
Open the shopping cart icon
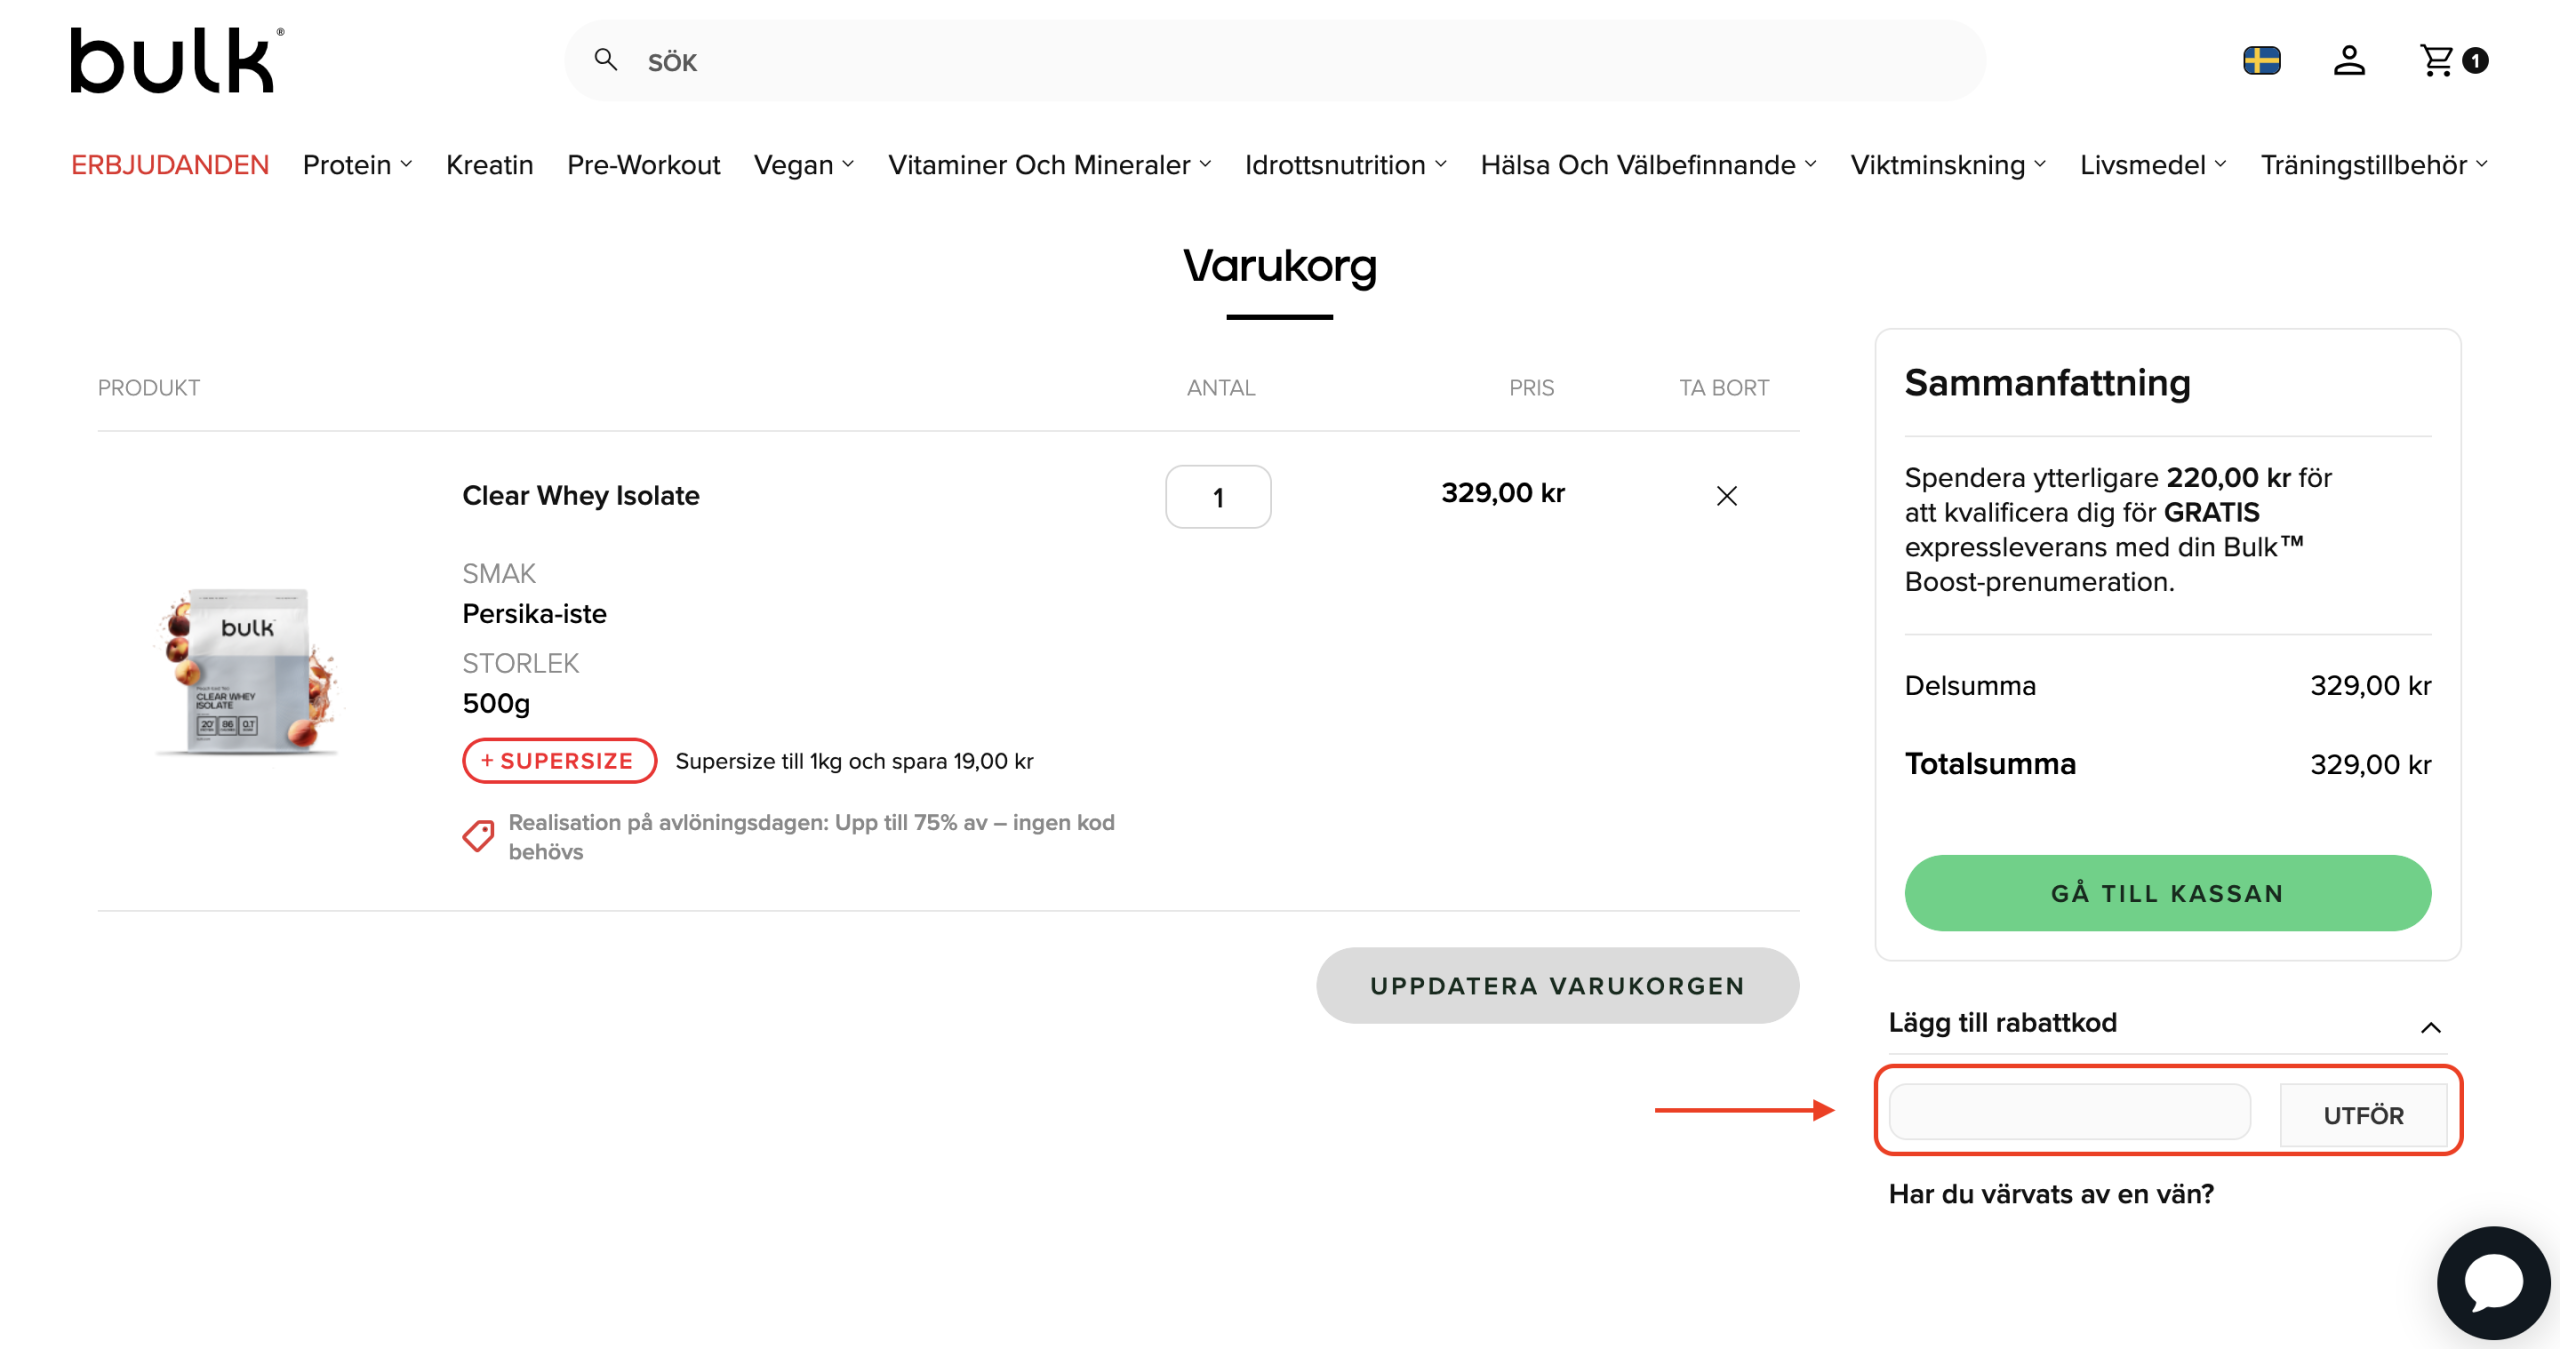(x=2436, y=61)
